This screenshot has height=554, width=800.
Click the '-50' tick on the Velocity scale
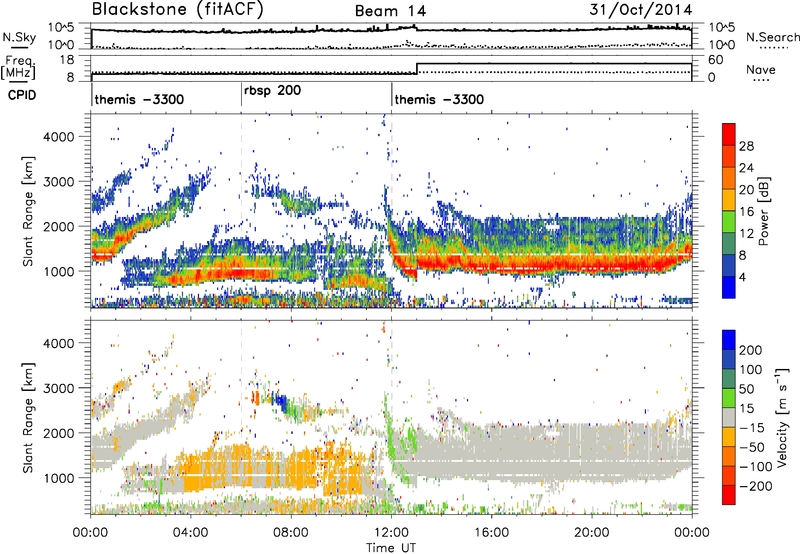click(752, 447)
